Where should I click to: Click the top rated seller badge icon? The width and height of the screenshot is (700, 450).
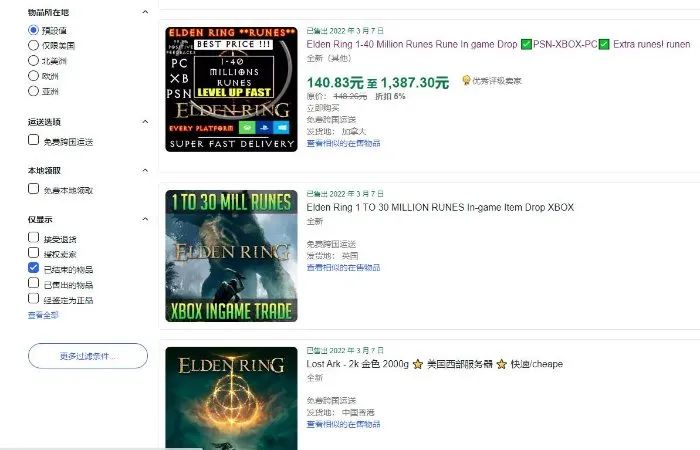[x=466, y=80]
